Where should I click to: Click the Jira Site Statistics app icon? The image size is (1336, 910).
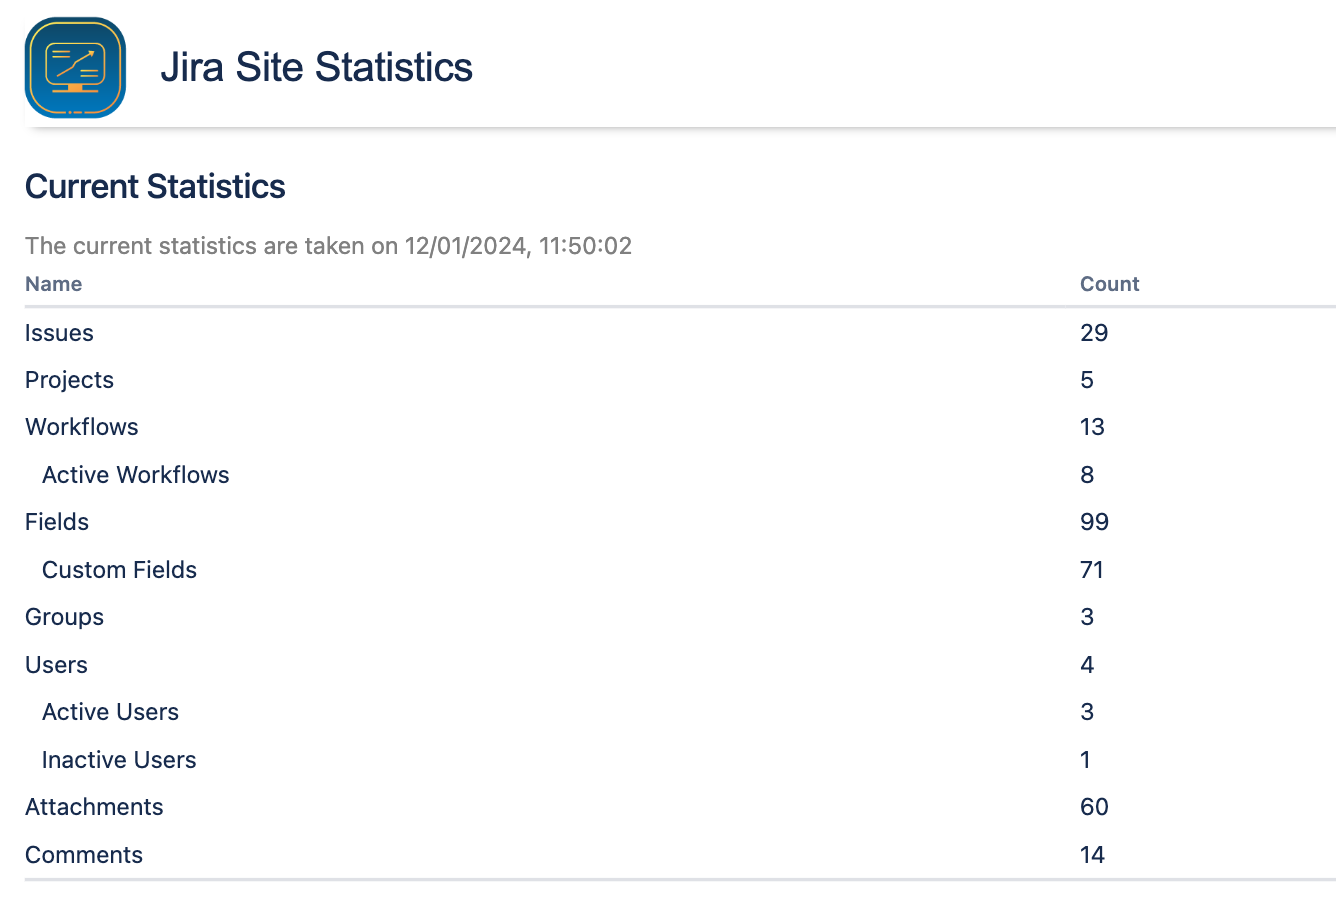tap(75, 68)
